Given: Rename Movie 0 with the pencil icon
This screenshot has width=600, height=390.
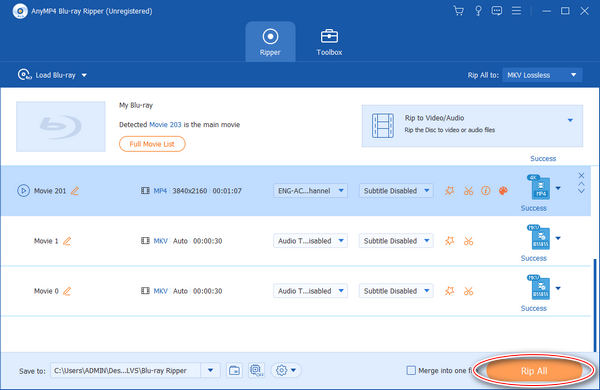Looking at the screenshot, I should point(67,291).
